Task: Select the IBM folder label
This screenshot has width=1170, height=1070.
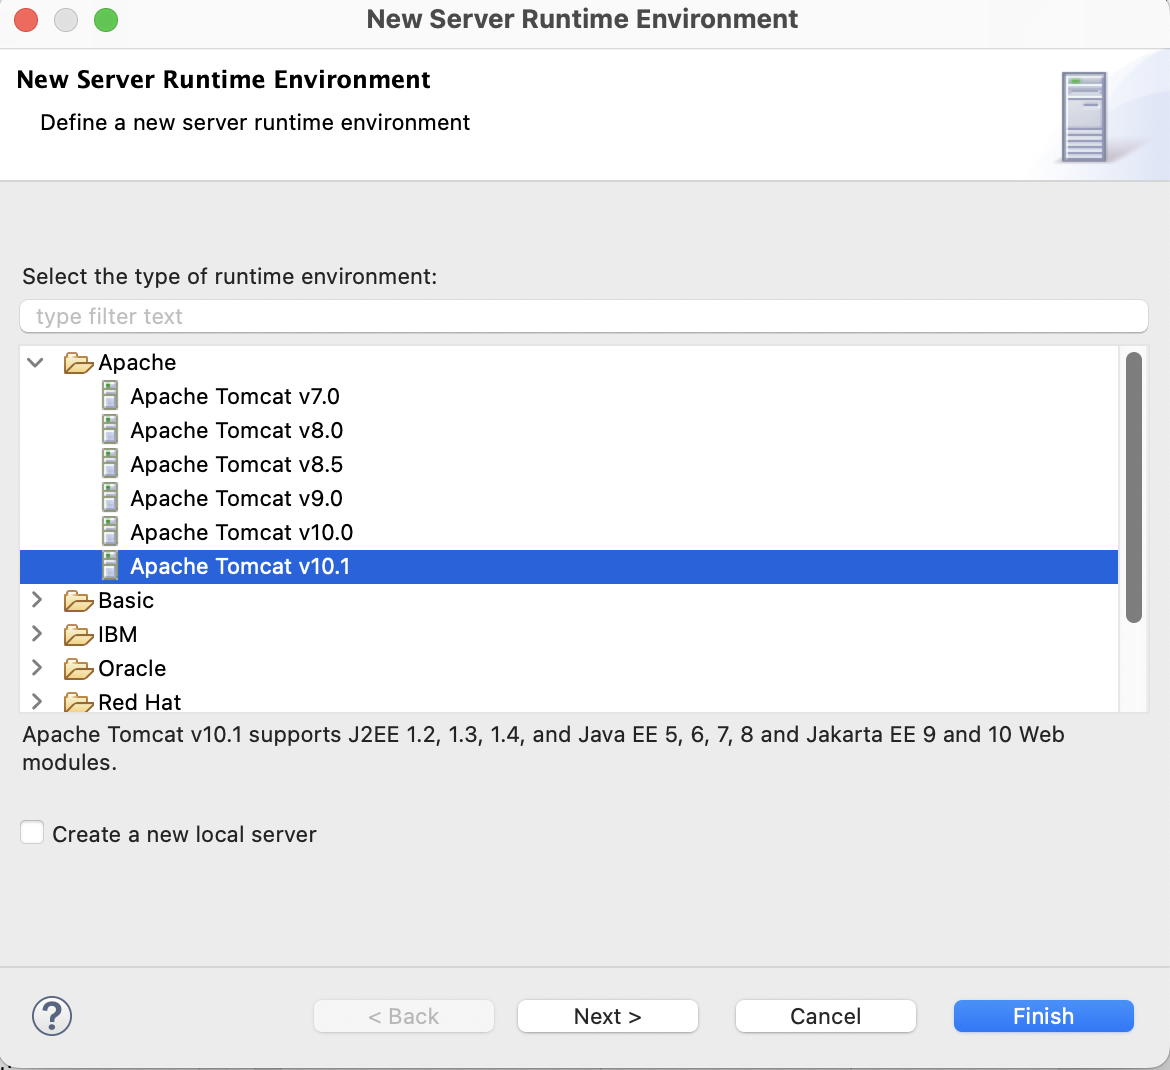Action: (x=118, y=634)
